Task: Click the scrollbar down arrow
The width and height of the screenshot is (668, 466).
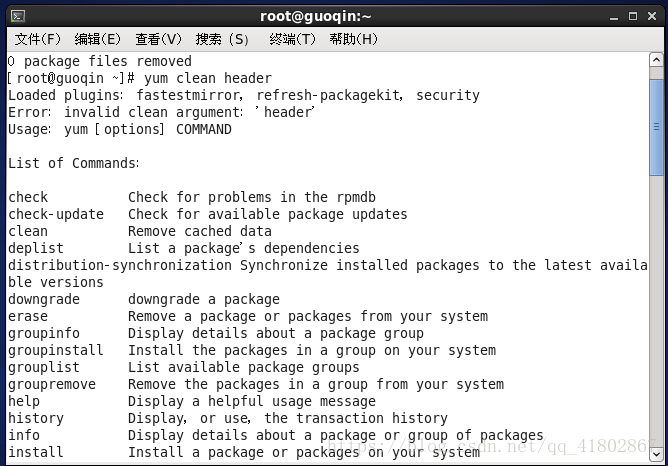Action: point(656,454)
